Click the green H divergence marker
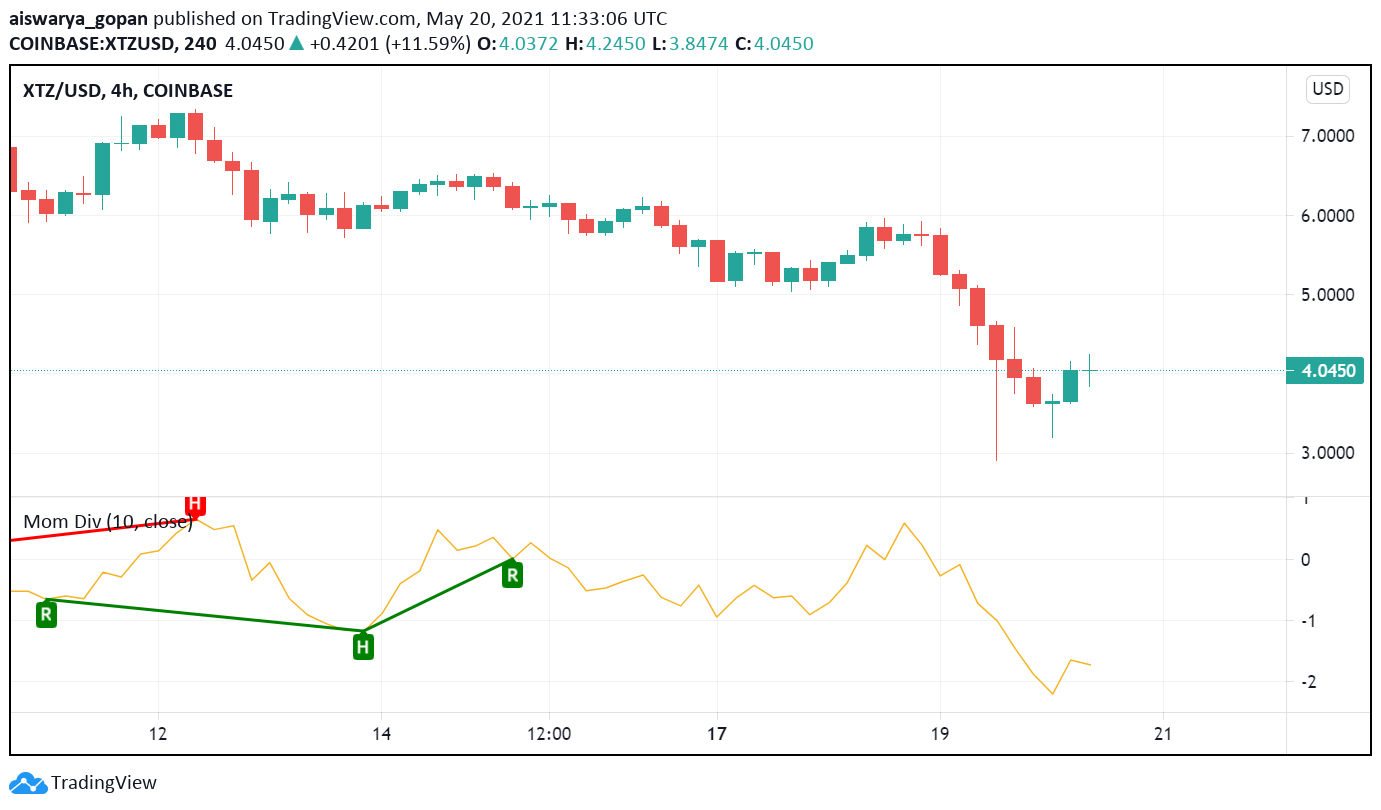 [x=363, y=647]
